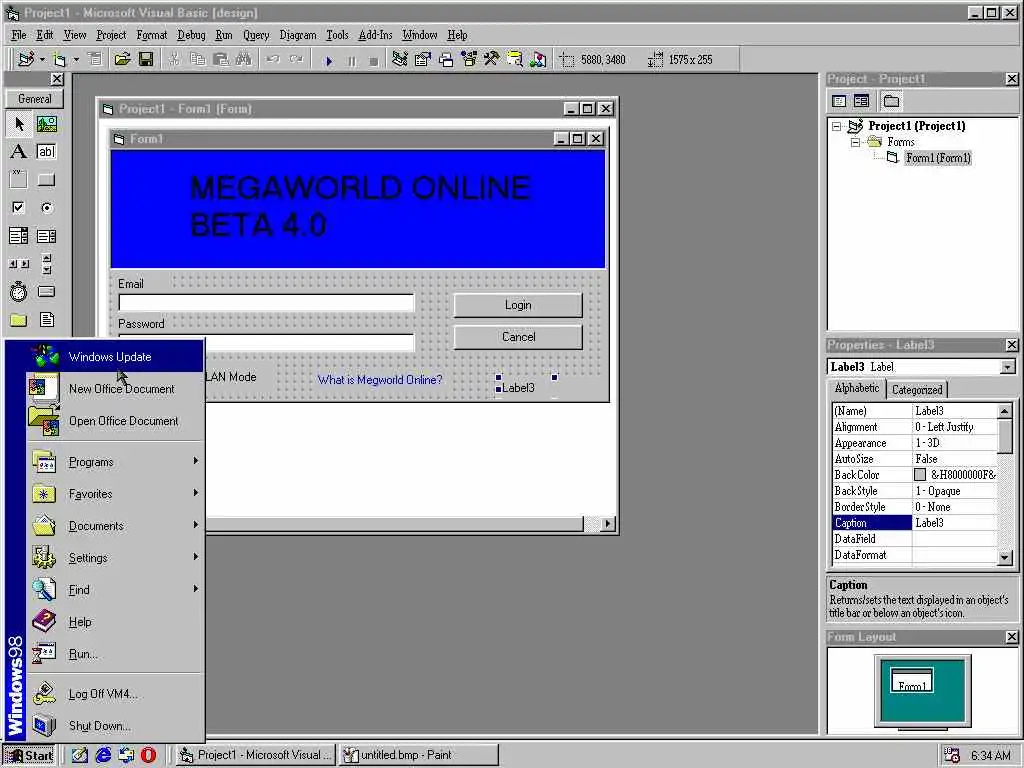Open the Add Standard EXE Project dropdown arrow
The height and width of the screenshot is (768, 1024).
(42, 59)
